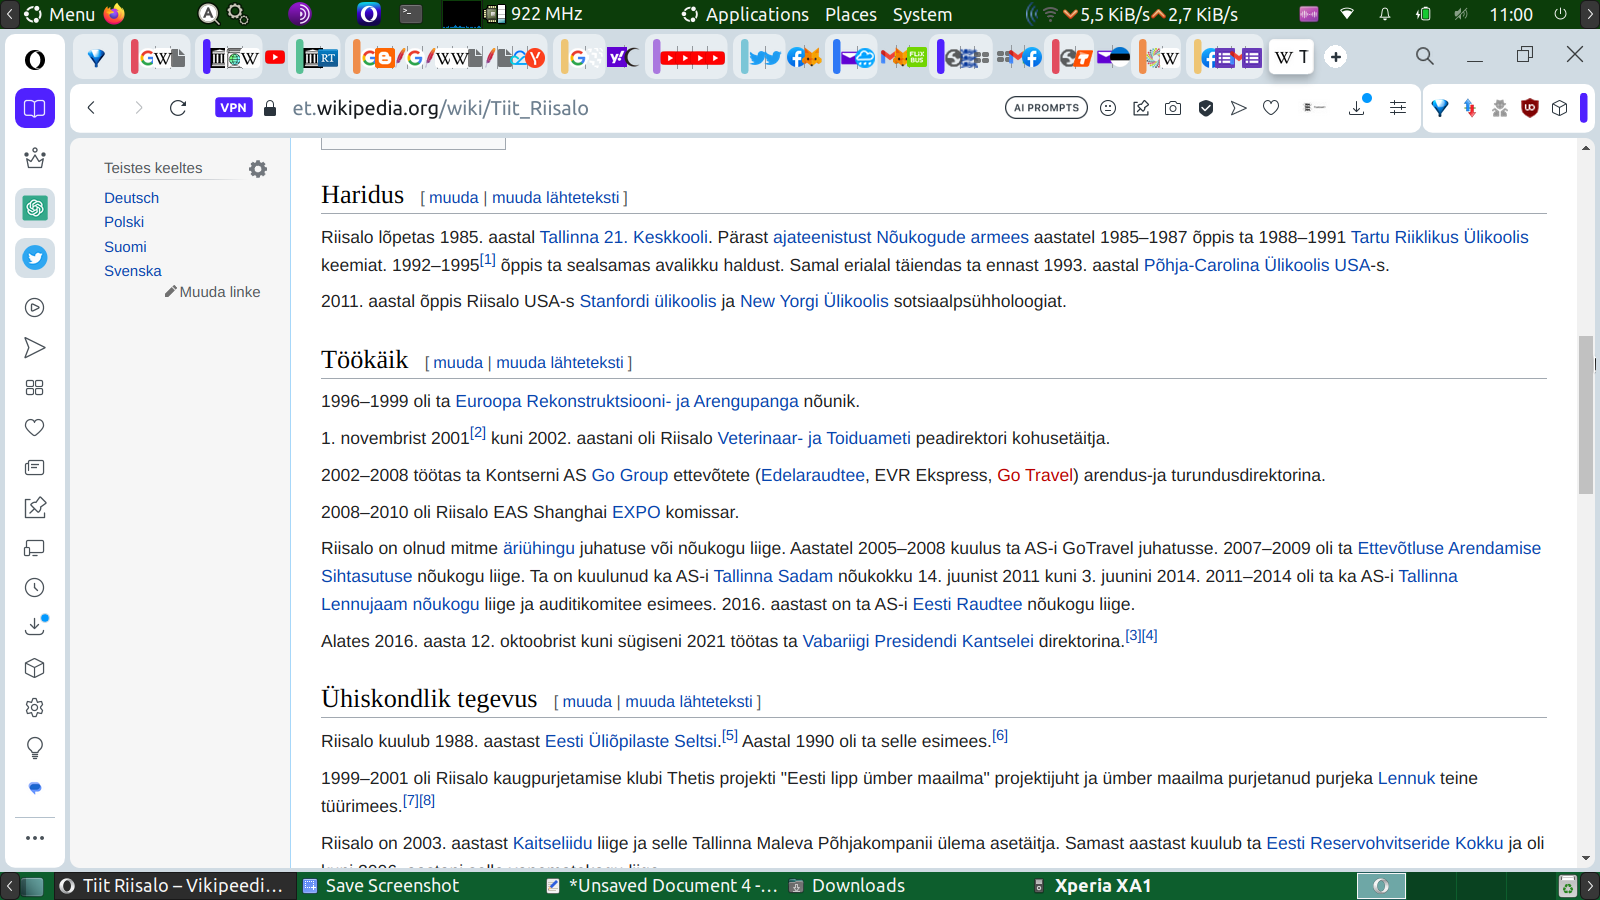The image size is (1600, 900).
Task: Open ChatGPT in the Opera sidebar
Action: point(35,208)
